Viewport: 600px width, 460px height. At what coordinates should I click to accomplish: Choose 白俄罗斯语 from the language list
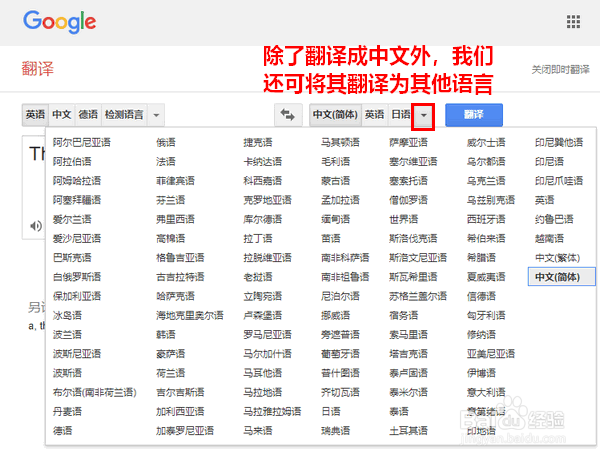pyautogui.click(x=77, y=277)
